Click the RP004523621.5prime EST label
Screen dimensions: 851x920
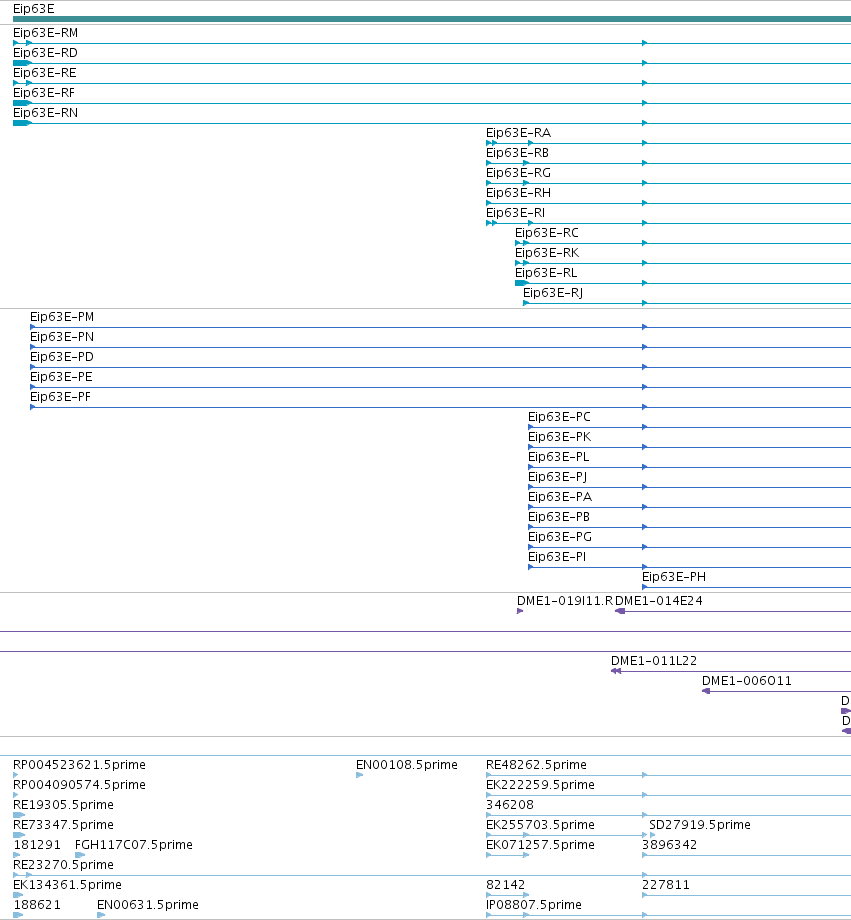pos(79,765)
